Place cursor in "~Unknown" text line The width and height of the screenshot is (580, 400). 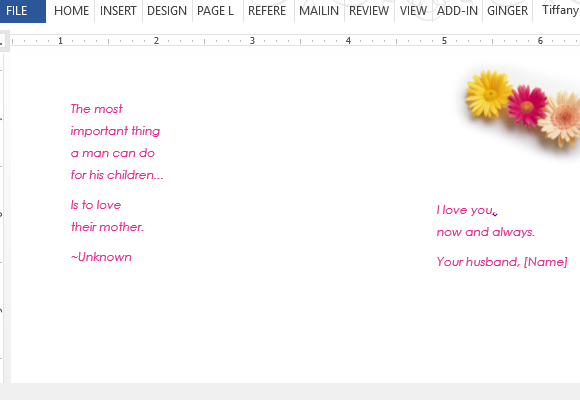[x=101, y=257]
